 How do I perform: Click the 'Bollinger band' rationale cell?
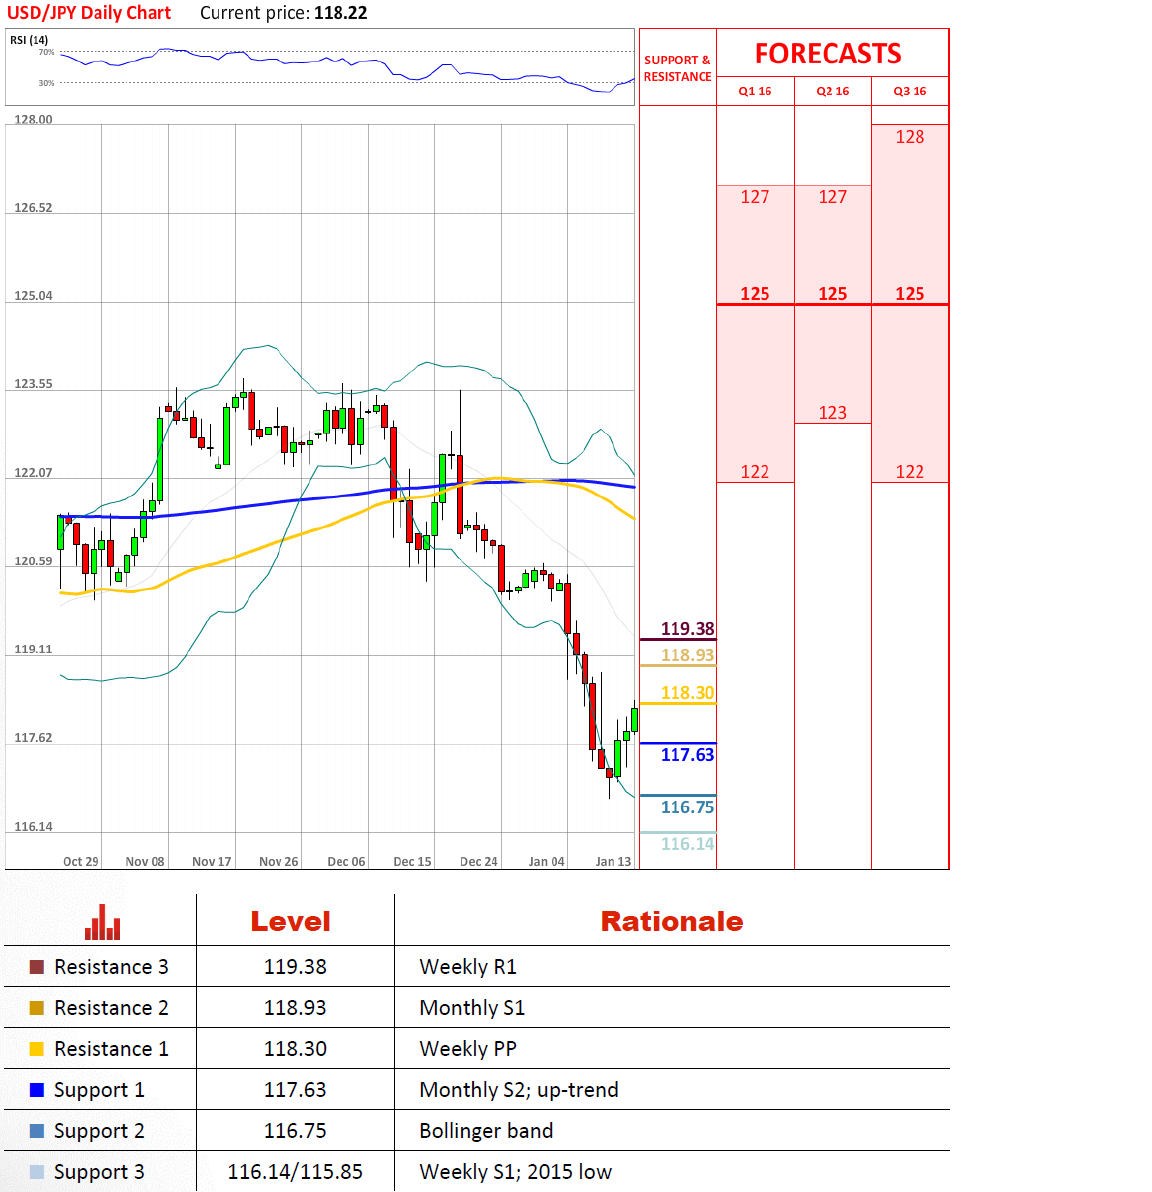click(486, 1131)
